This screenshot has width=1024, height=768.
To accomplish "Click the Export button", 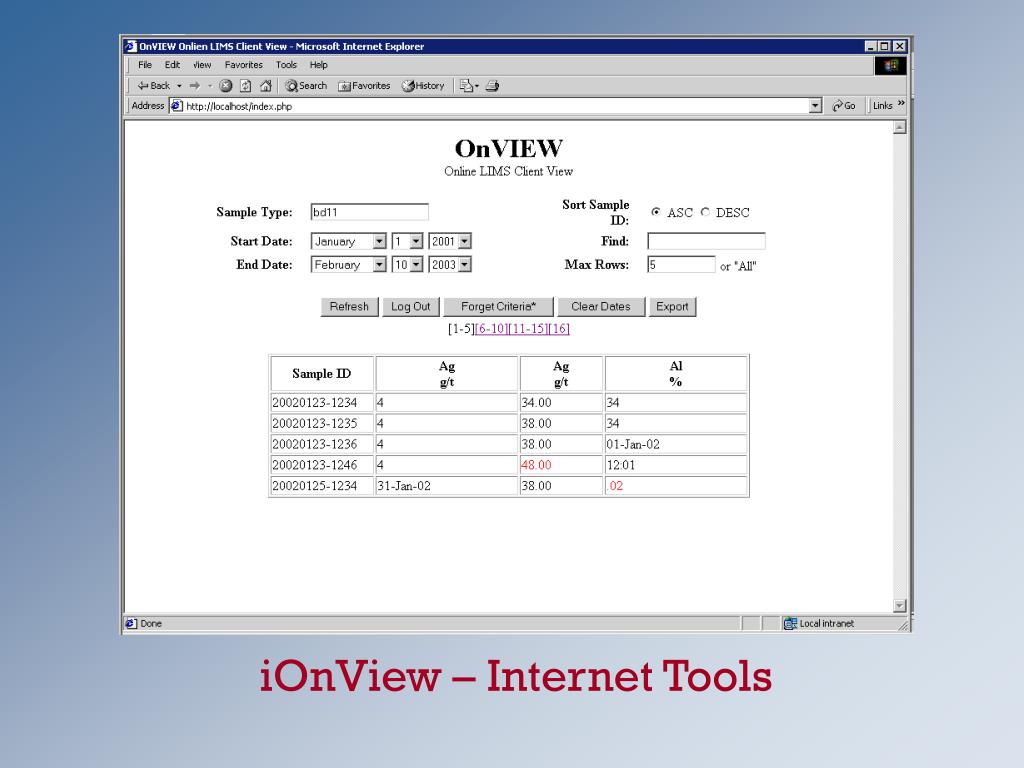I will [673, 307].
